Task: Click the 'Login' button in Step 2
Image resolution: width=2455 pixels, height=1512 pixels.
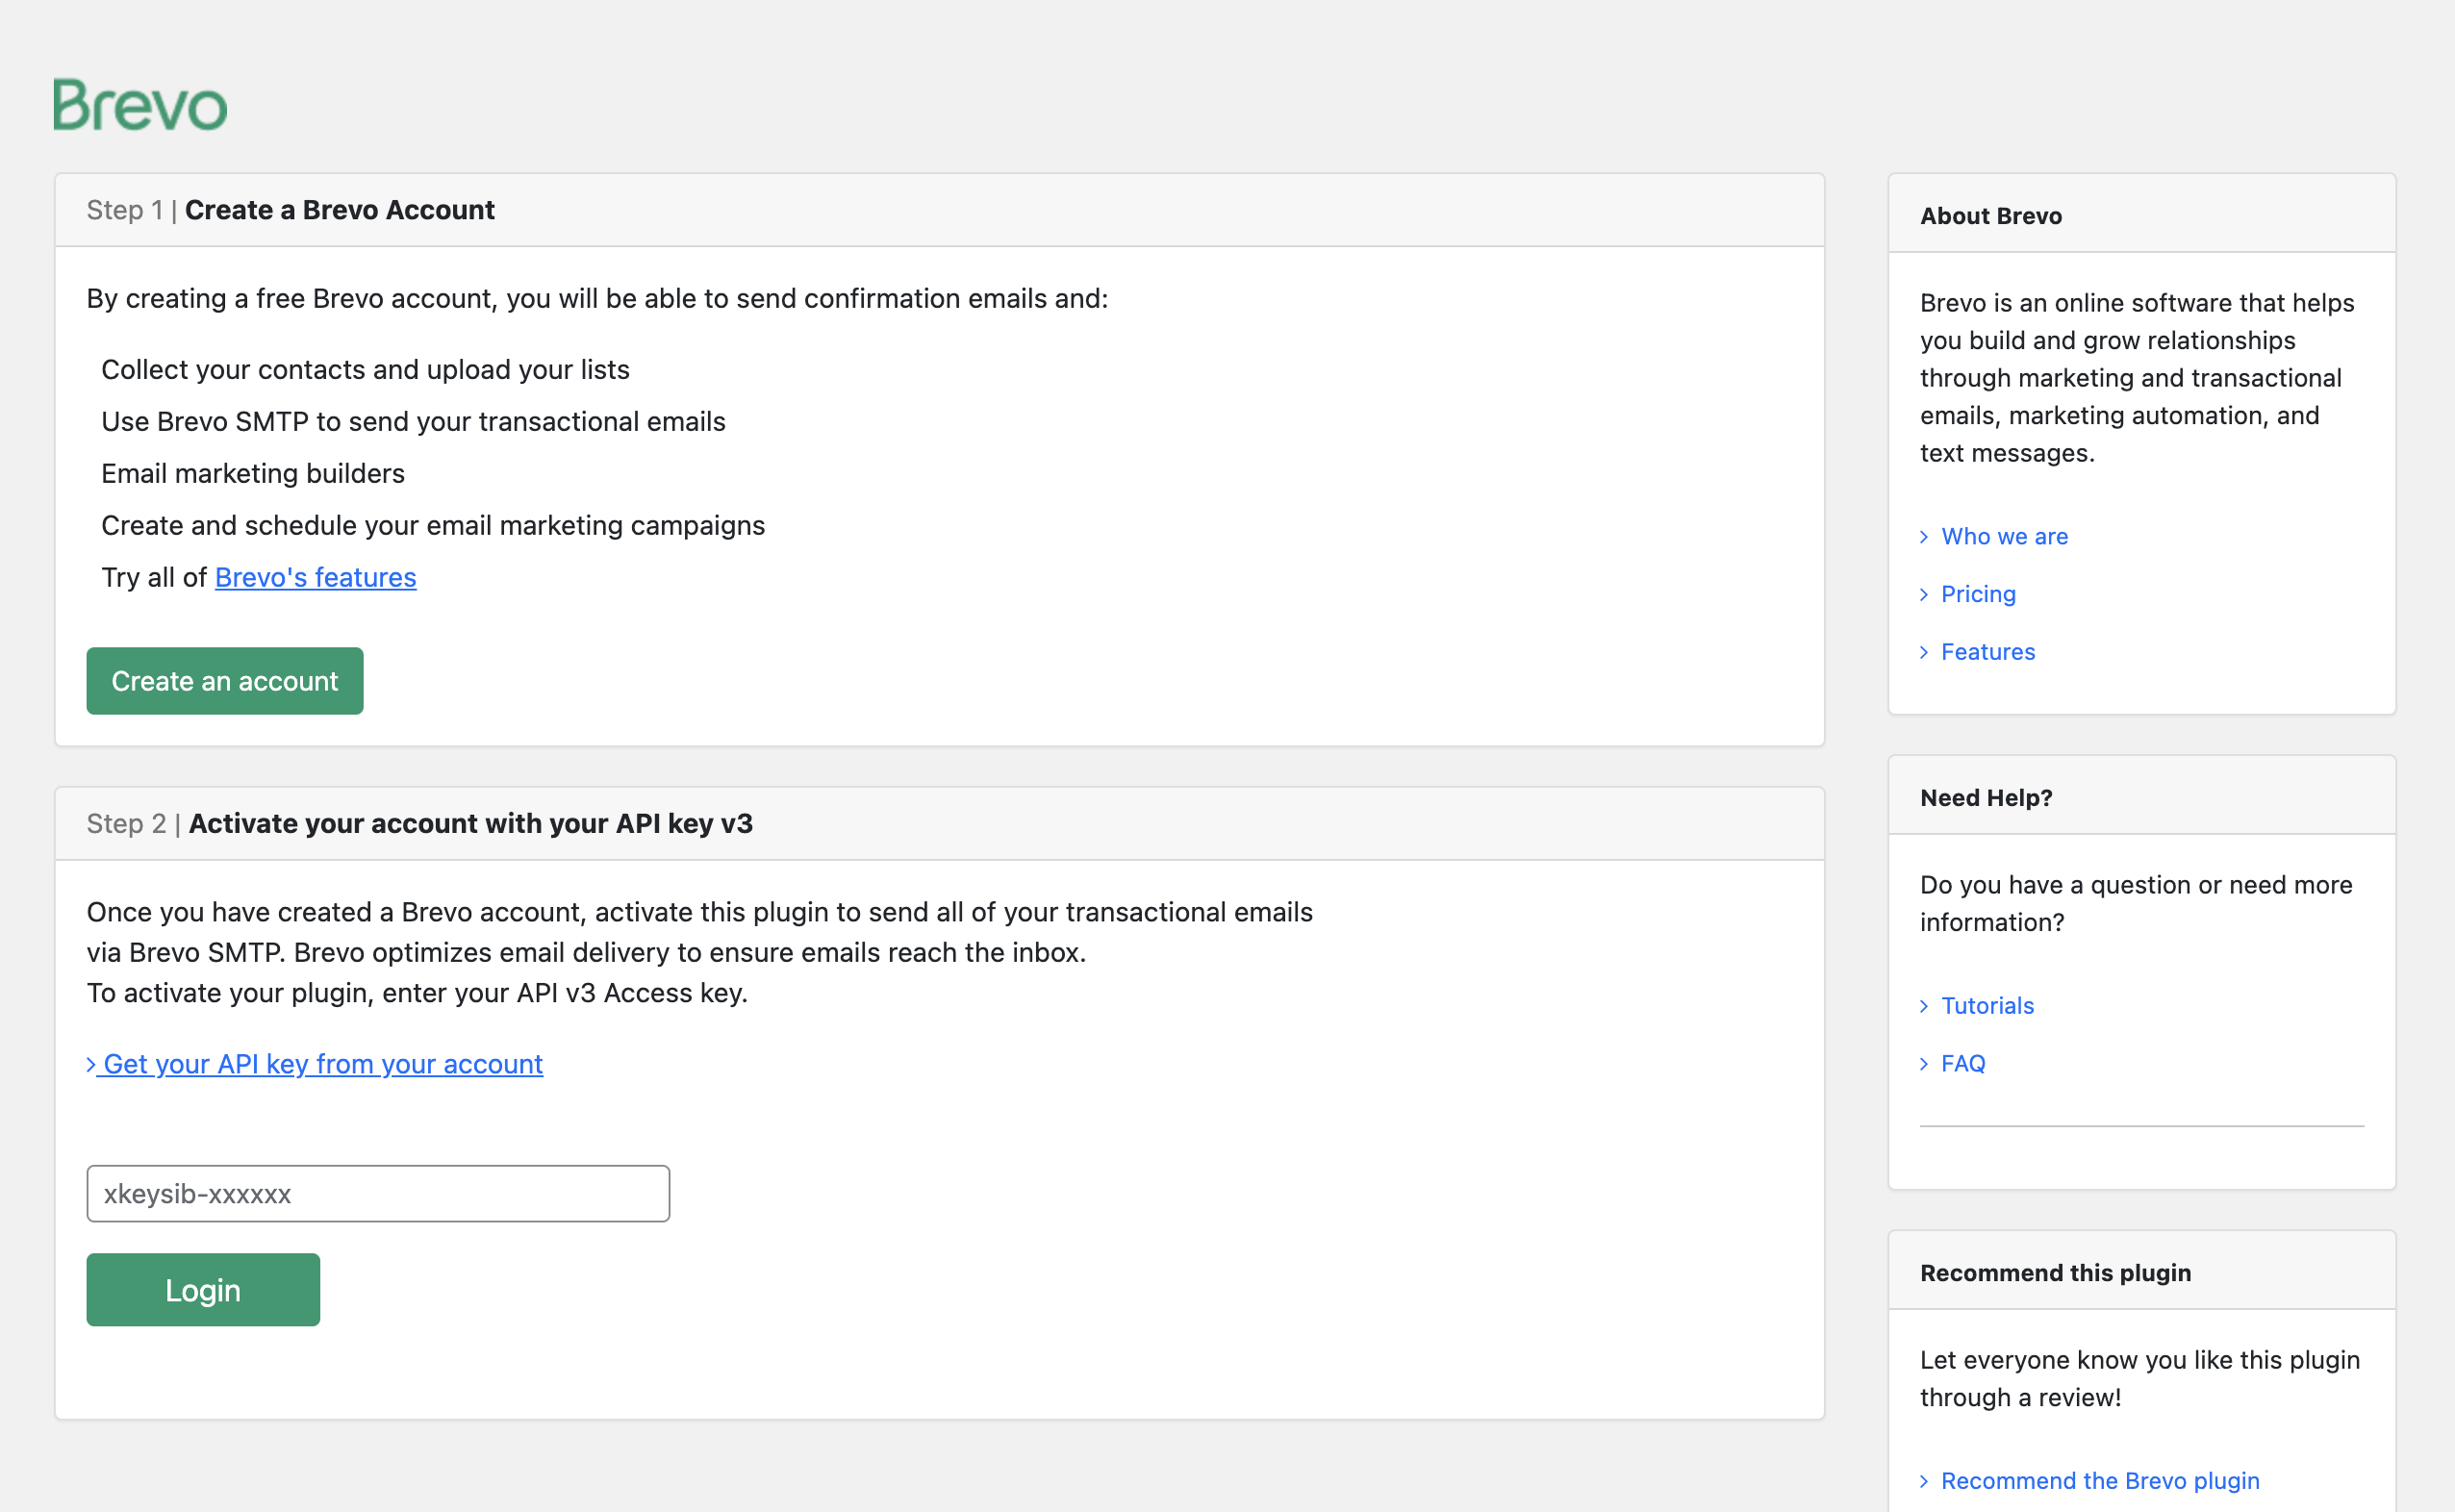Action: pos(202,1289)
